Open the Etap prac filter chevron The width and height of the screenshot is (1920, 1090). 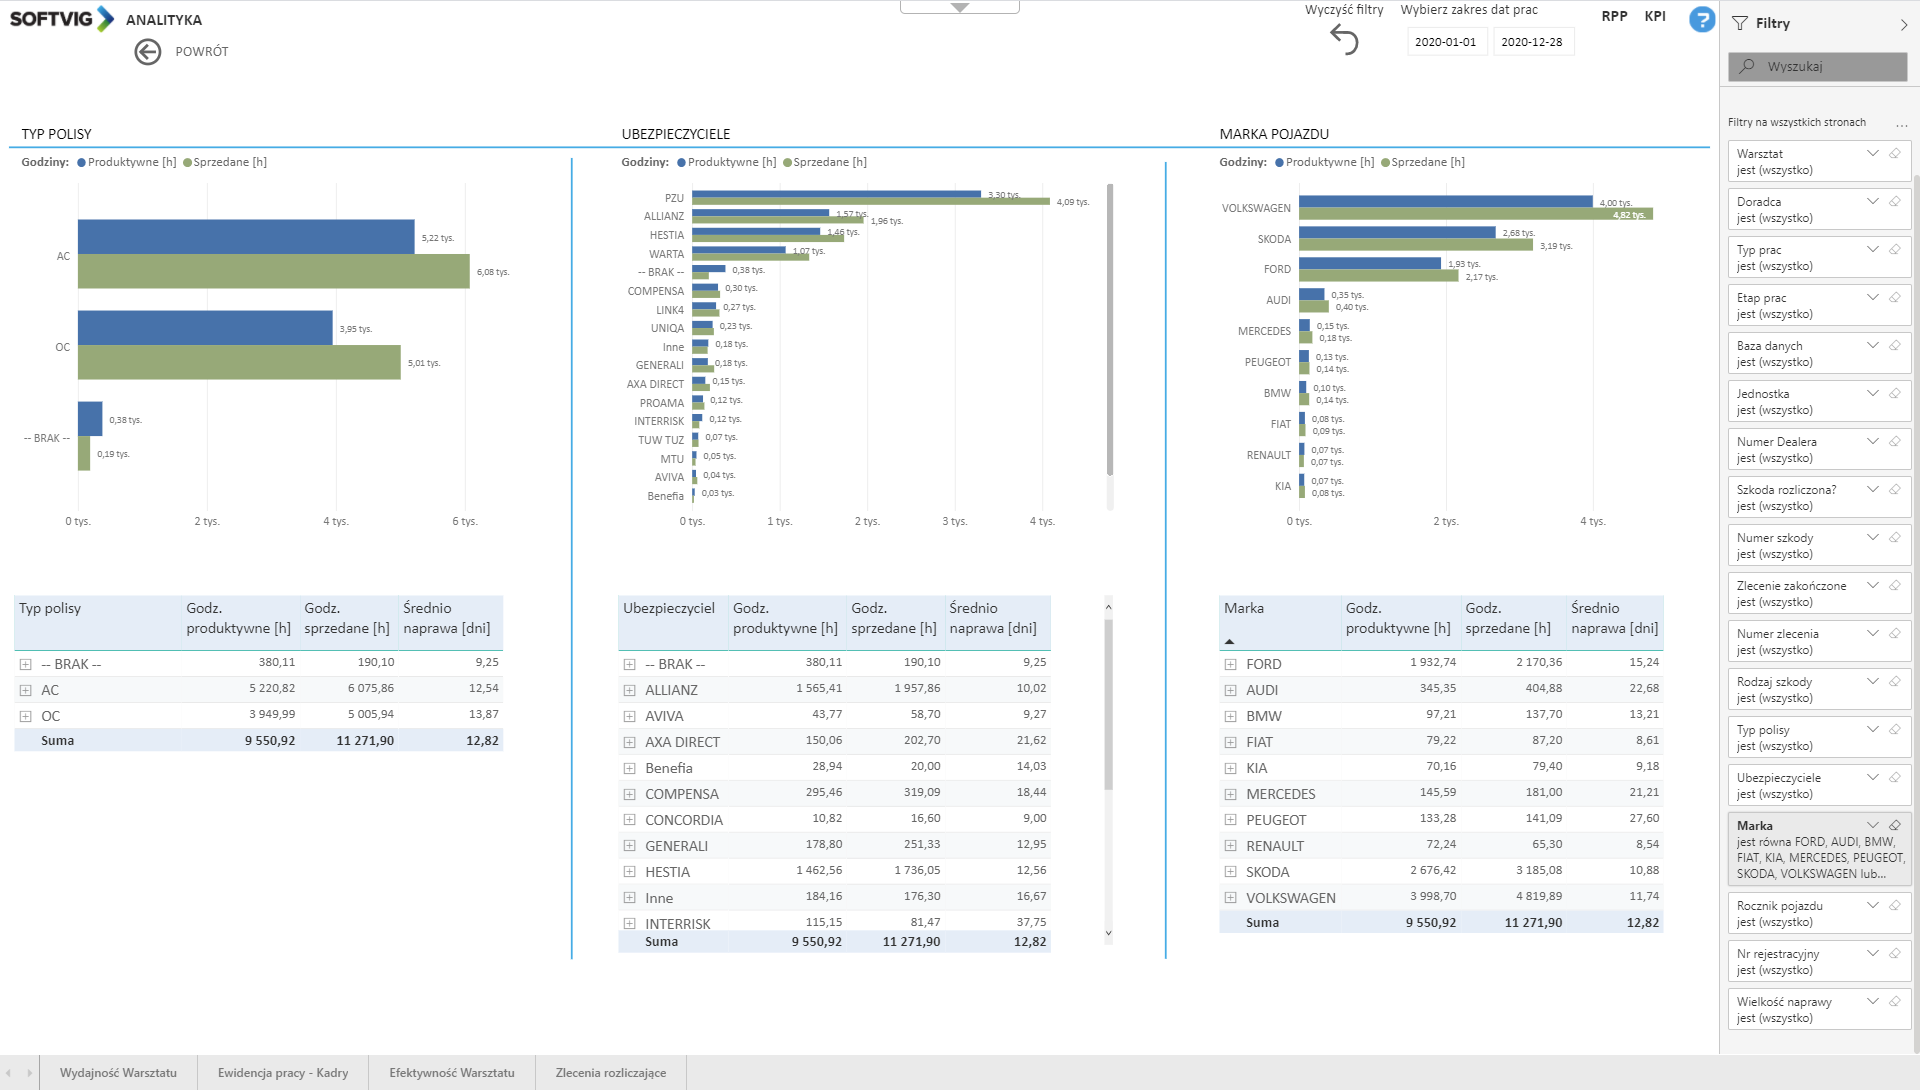tap(1872, 298)
